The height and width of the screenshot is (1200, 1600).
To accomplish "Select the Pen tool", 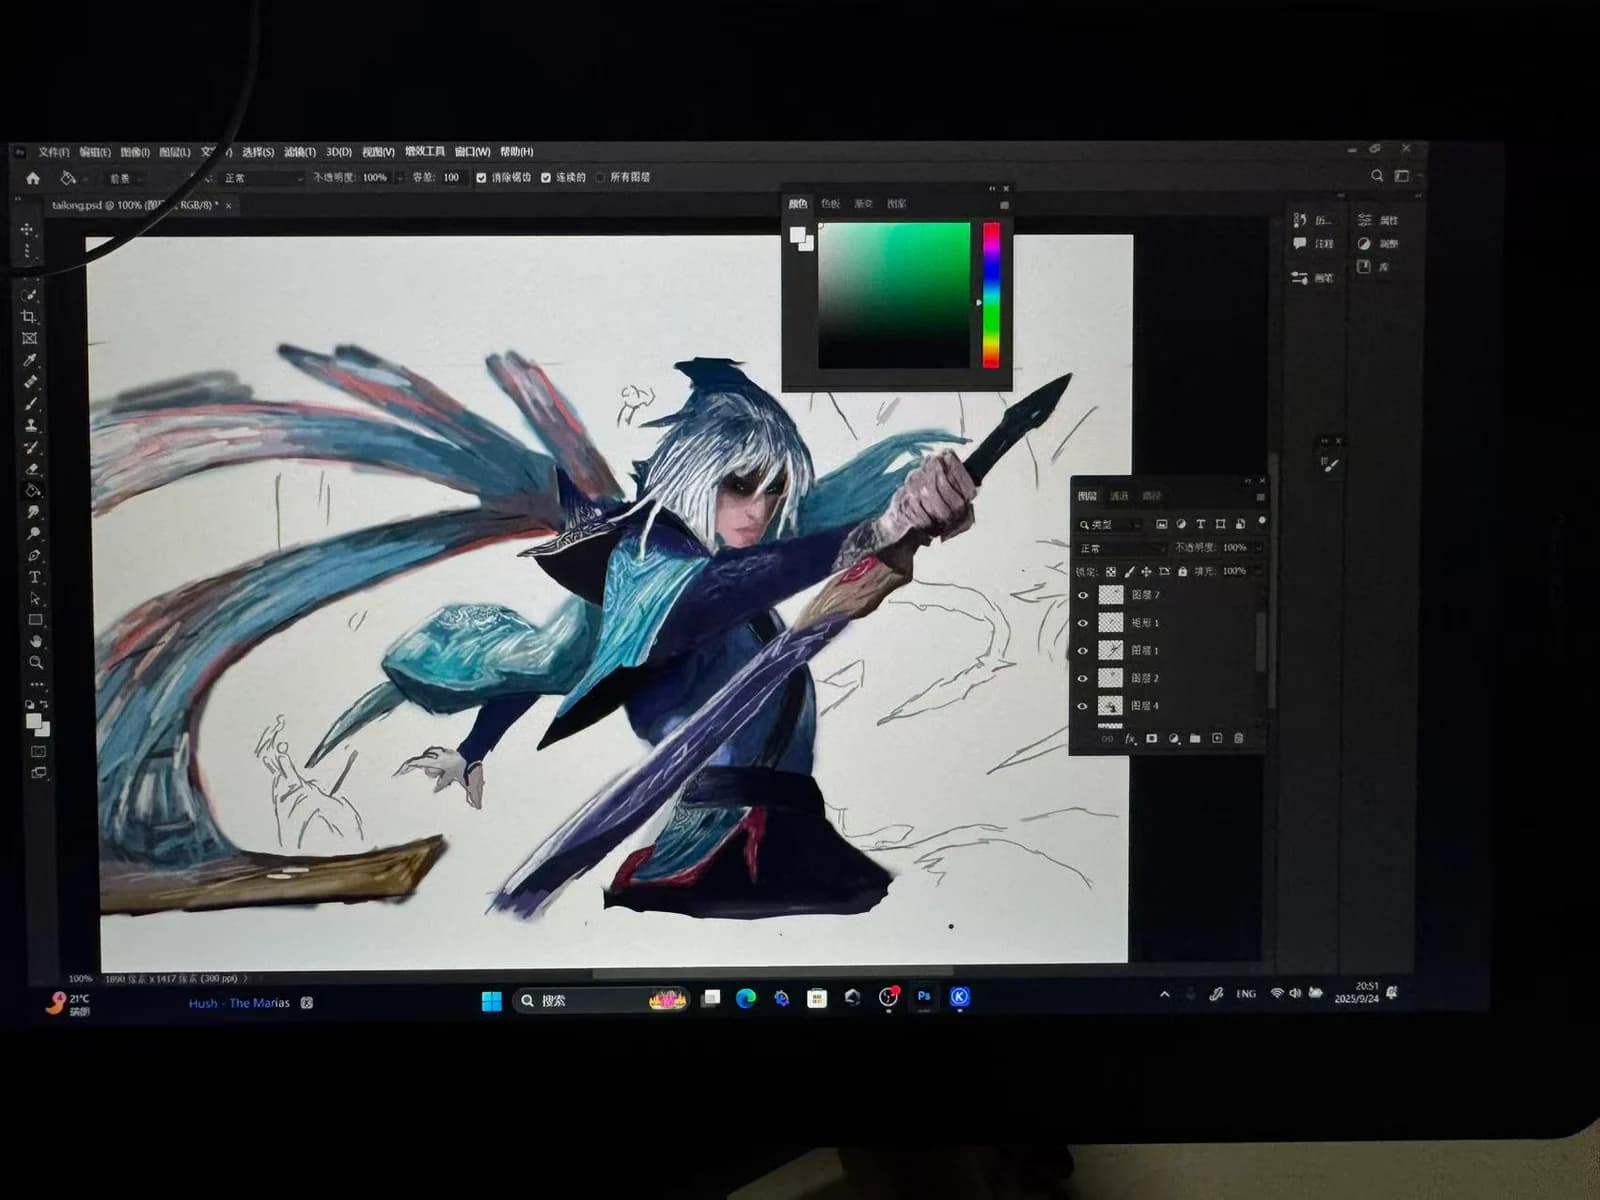I will coord(34,555).
